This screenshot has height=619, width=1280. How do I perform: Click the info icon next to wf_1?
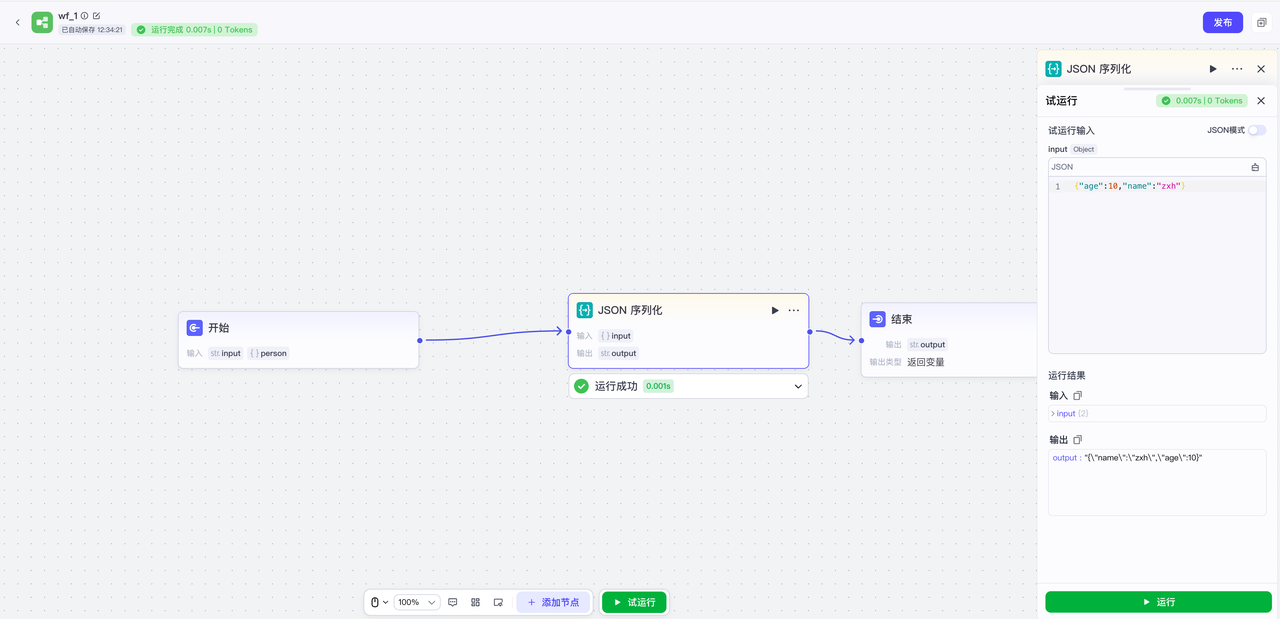[x=85, y=16]
